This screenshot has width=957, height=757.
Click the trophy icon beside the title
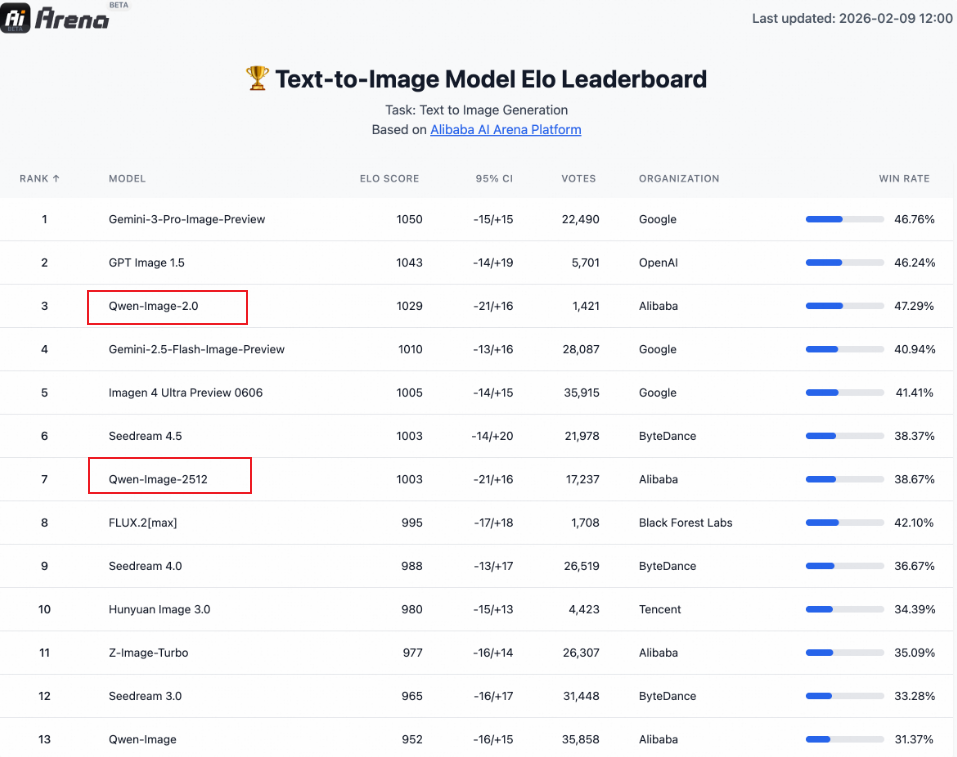pyautogui.click(x=257, y=79)
